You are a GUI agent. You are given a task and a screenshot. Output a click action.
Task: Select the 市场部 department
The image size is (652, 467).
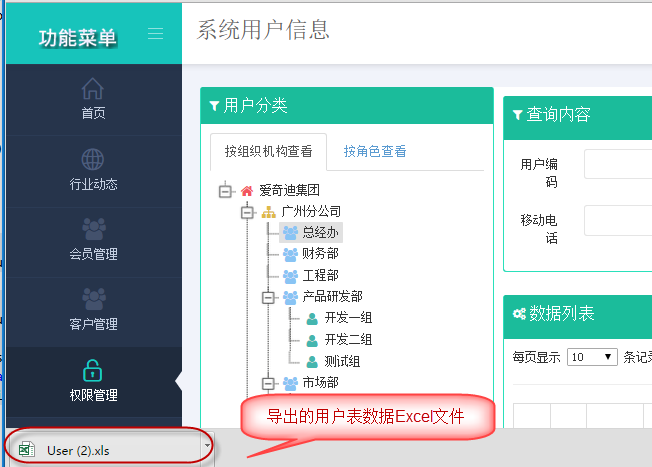tap(320, 383)
